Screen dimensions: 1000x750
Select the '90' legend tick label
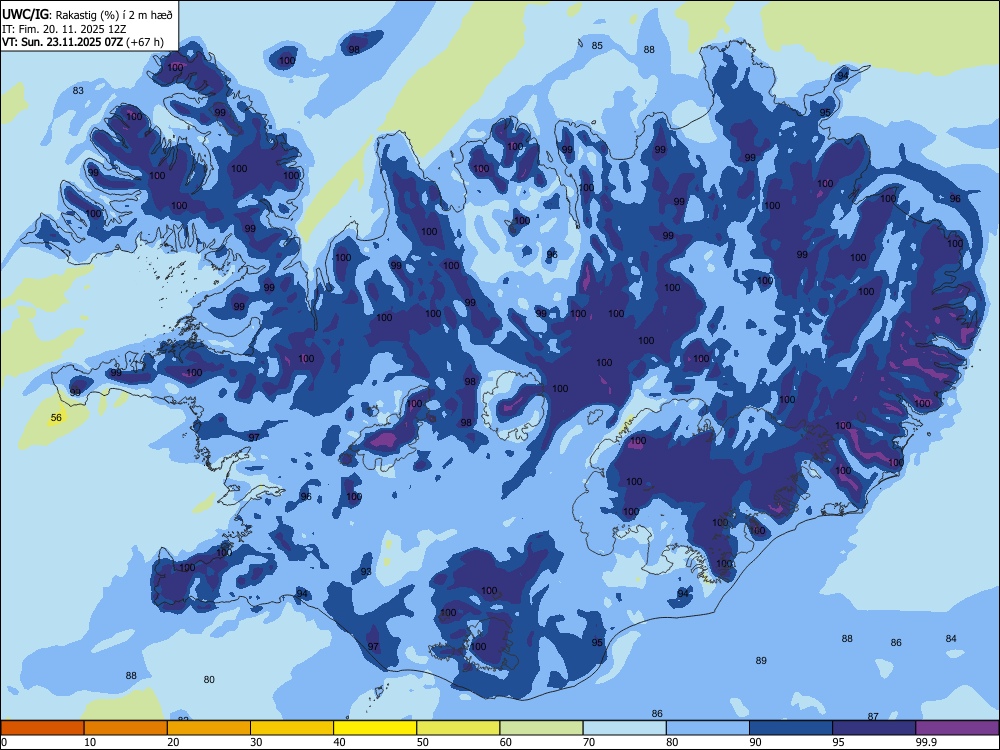755,742
